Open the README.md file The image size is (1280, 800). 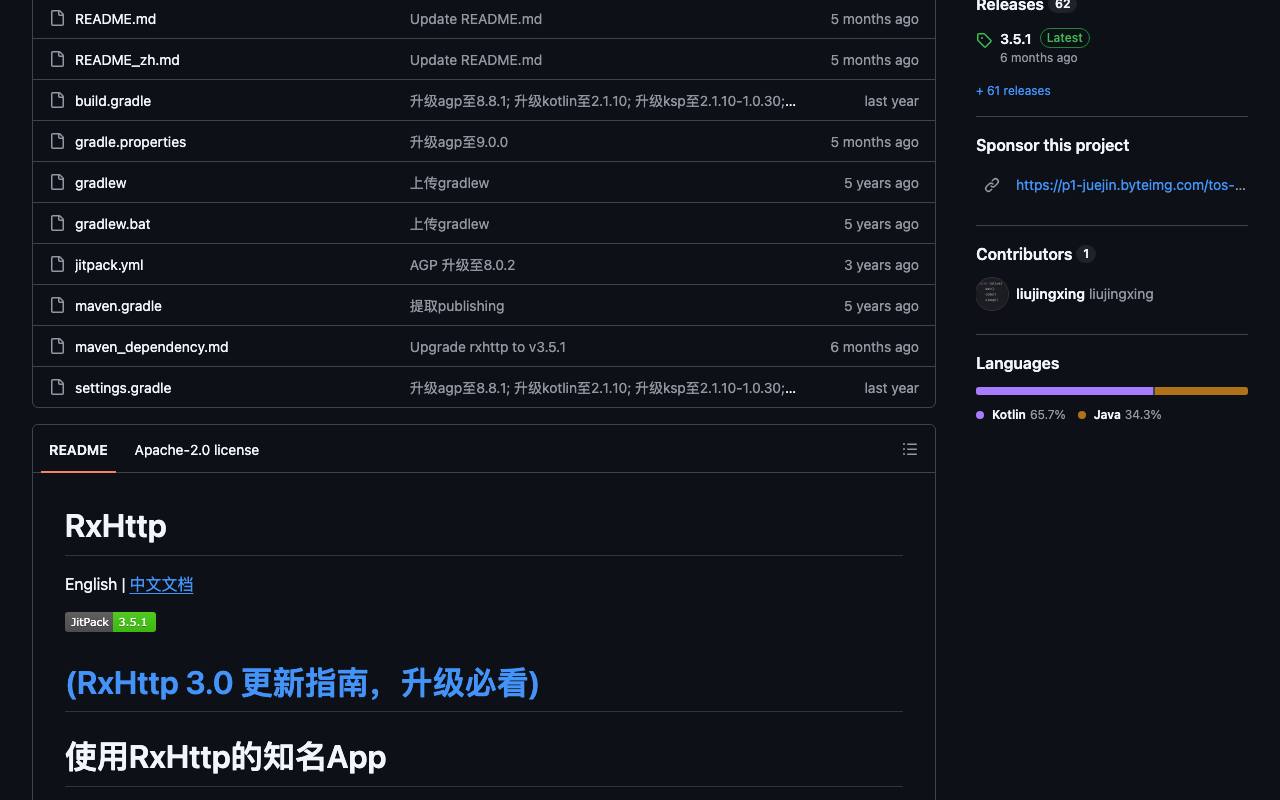(x=115, y=19)
